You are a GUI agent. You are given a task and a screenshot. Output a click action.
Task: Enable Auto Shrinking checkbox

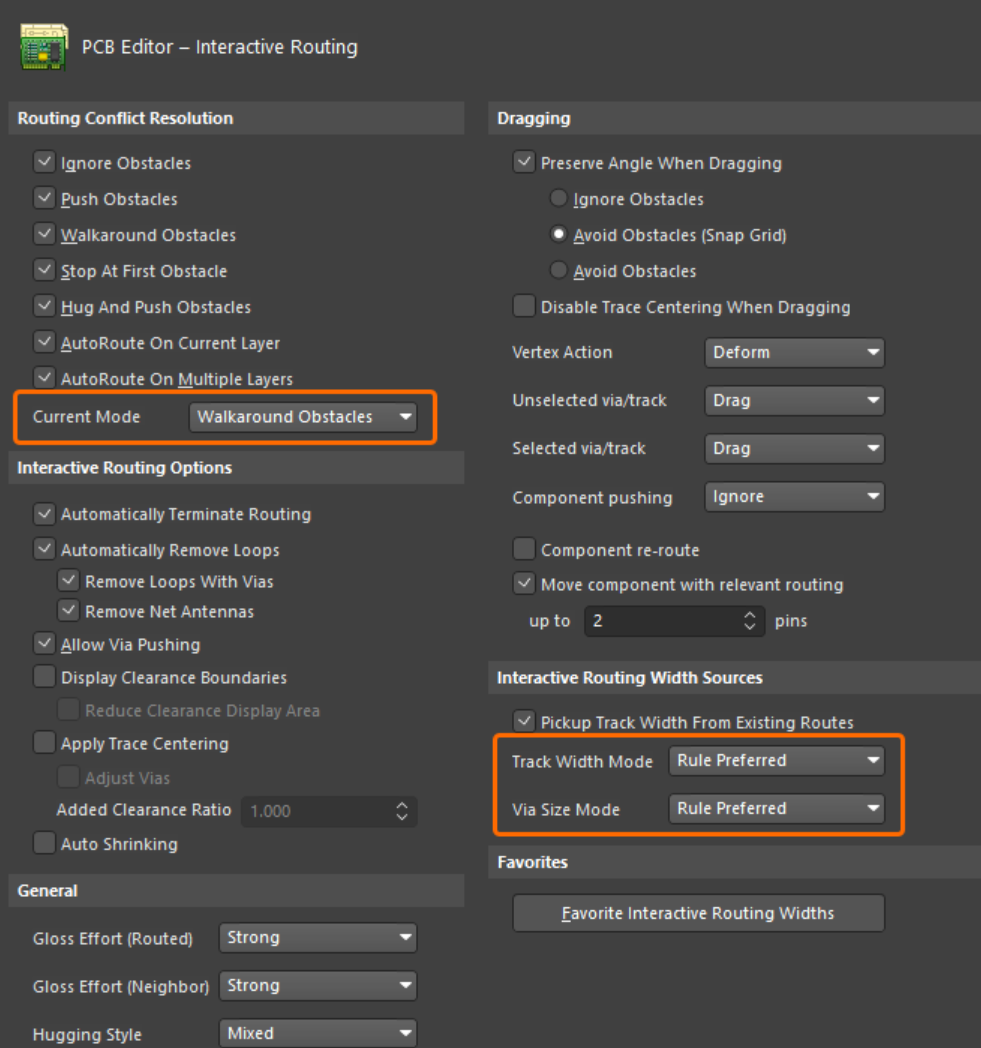click(x=44, y=844)
